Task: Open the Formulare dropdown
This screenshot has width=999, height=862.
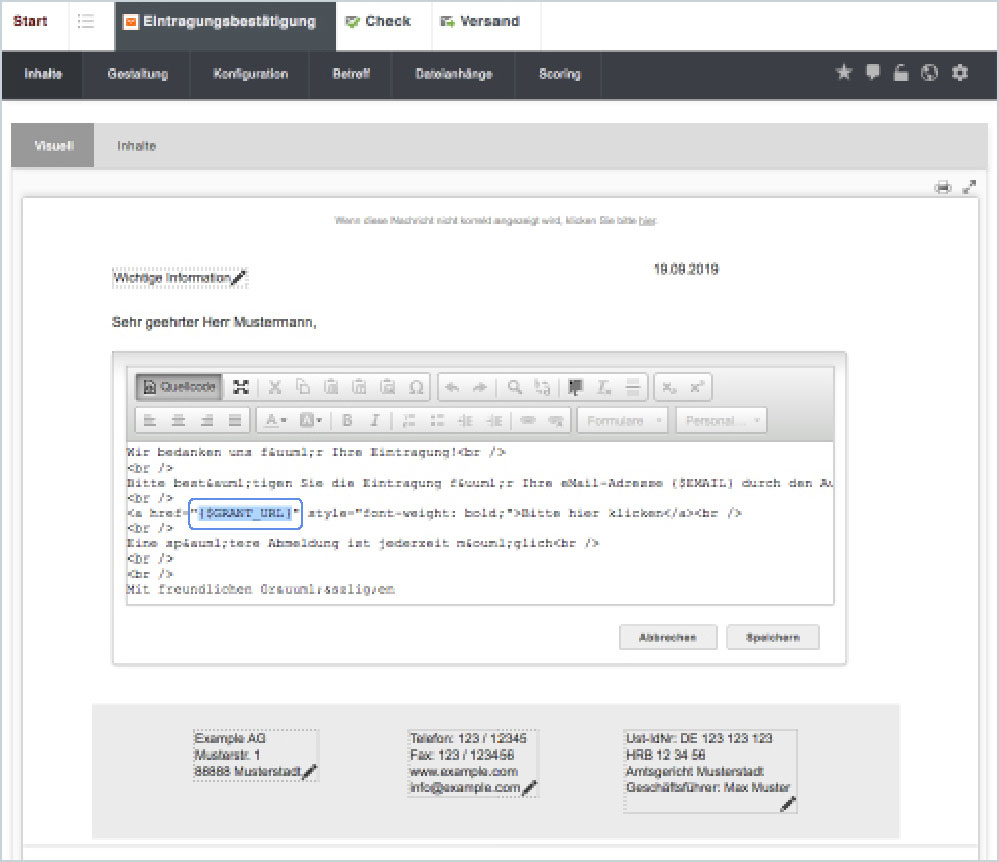Action: [x=622, y=420]
